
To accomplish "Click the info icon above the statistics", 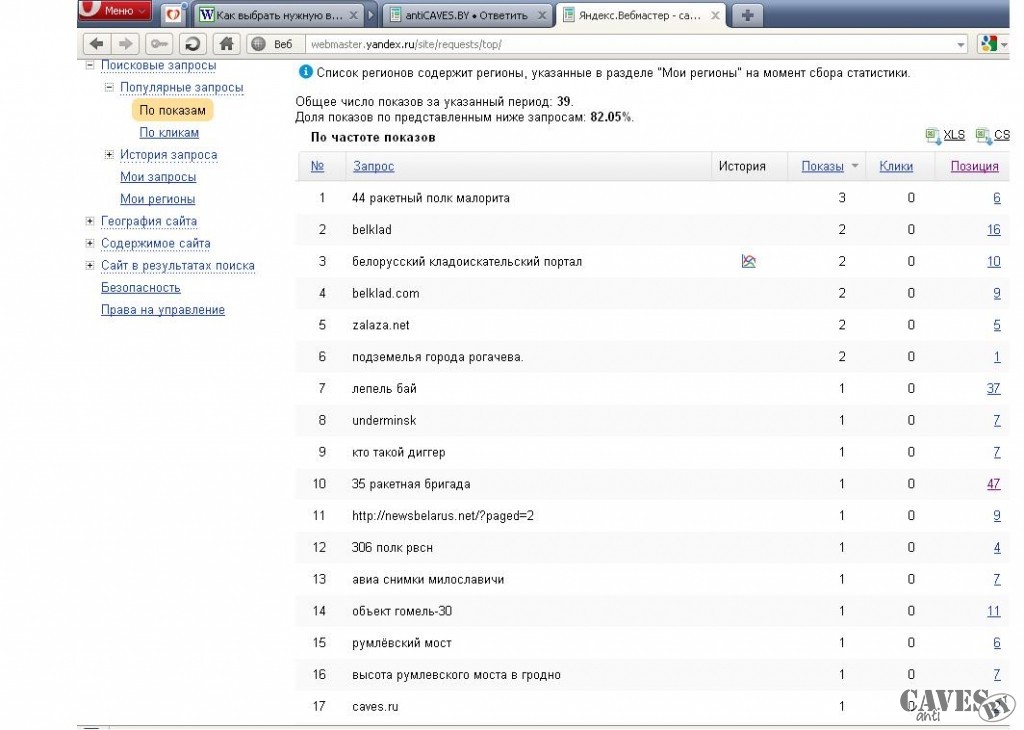I will click(305, 73).
